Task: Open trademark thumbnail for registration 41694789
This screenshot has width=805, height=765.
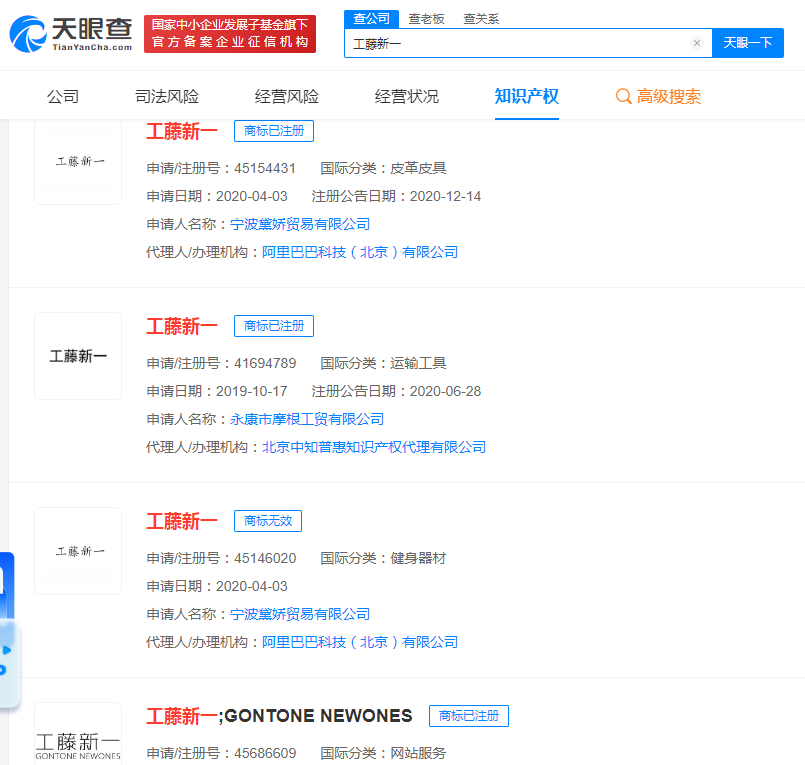Action: pyautogui.click(x=78, y=356)
